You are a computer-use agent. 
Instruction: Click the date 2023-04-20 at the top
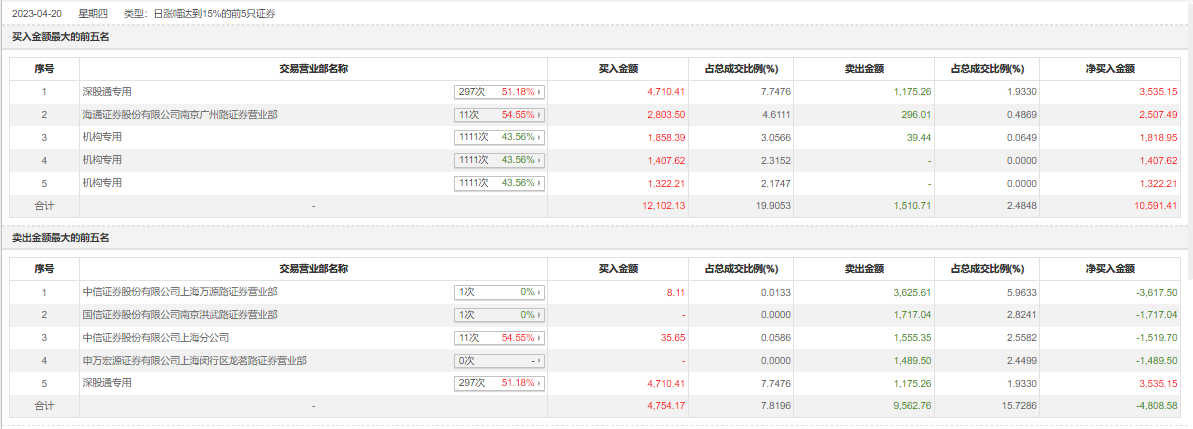tap(37, 14)
